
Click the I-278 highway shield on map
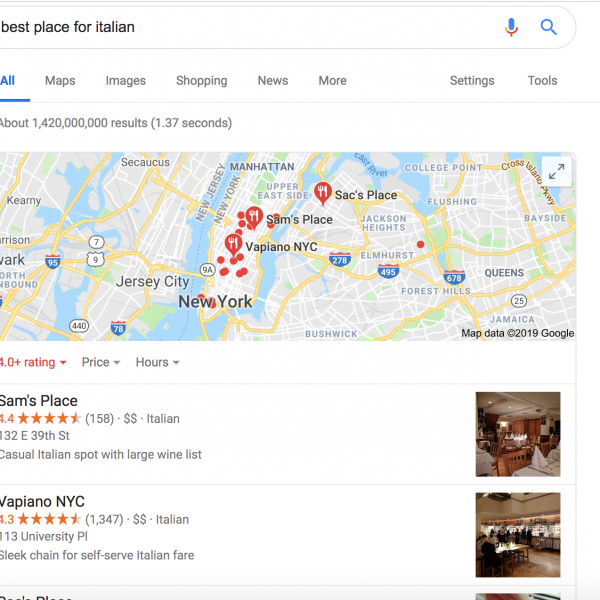tap(339, 260)
